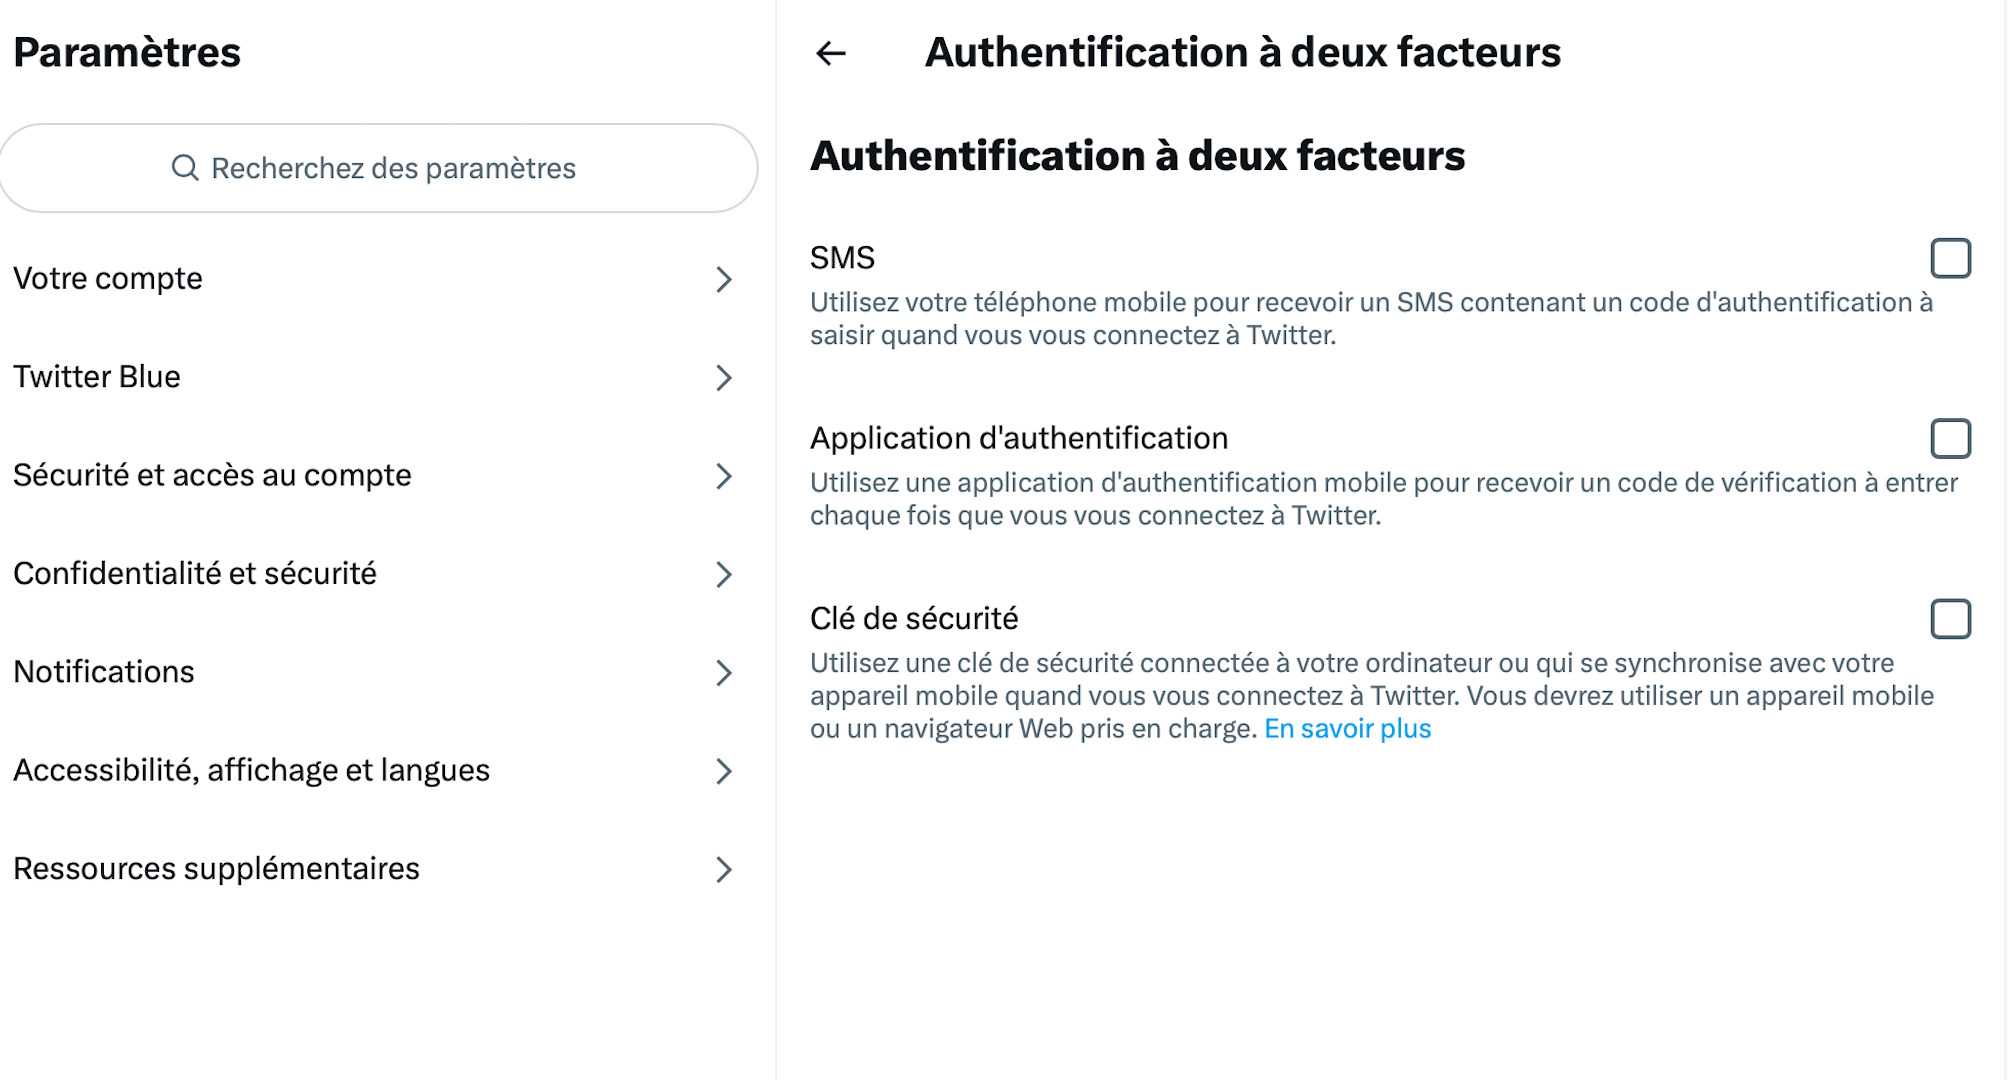The image size is (2013, 1080).
Task: Check the Clé de sécurité box
Action: point(1950,619)
